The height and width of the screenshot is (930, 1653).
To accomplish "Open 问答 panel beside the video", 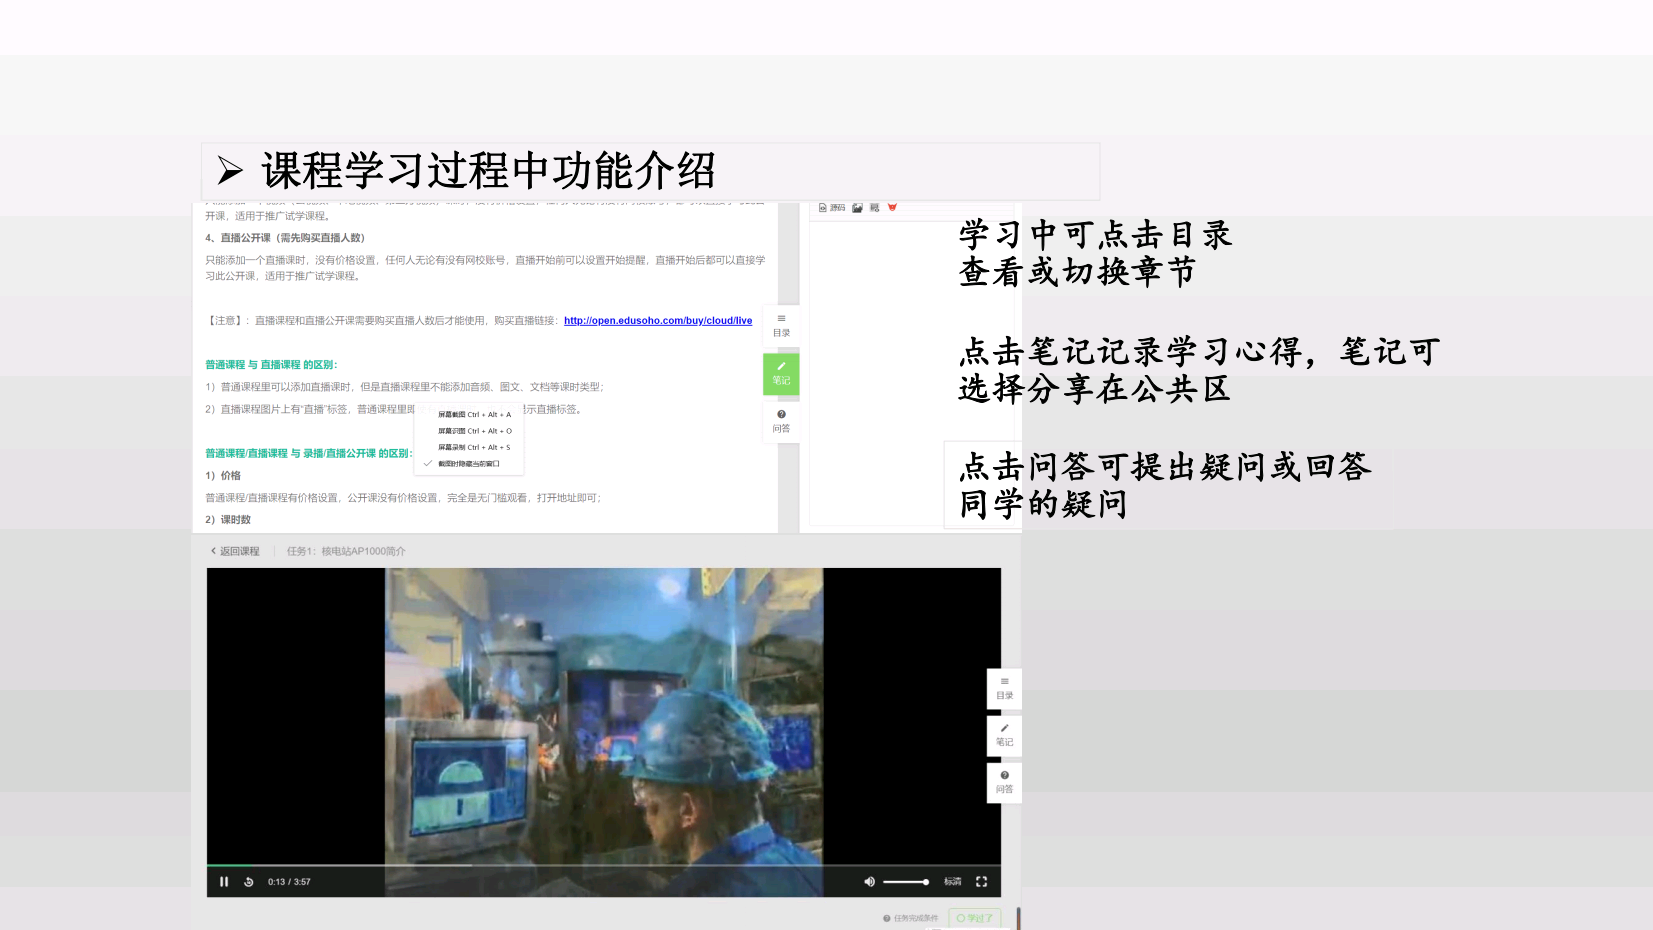I will point(1004,782).
